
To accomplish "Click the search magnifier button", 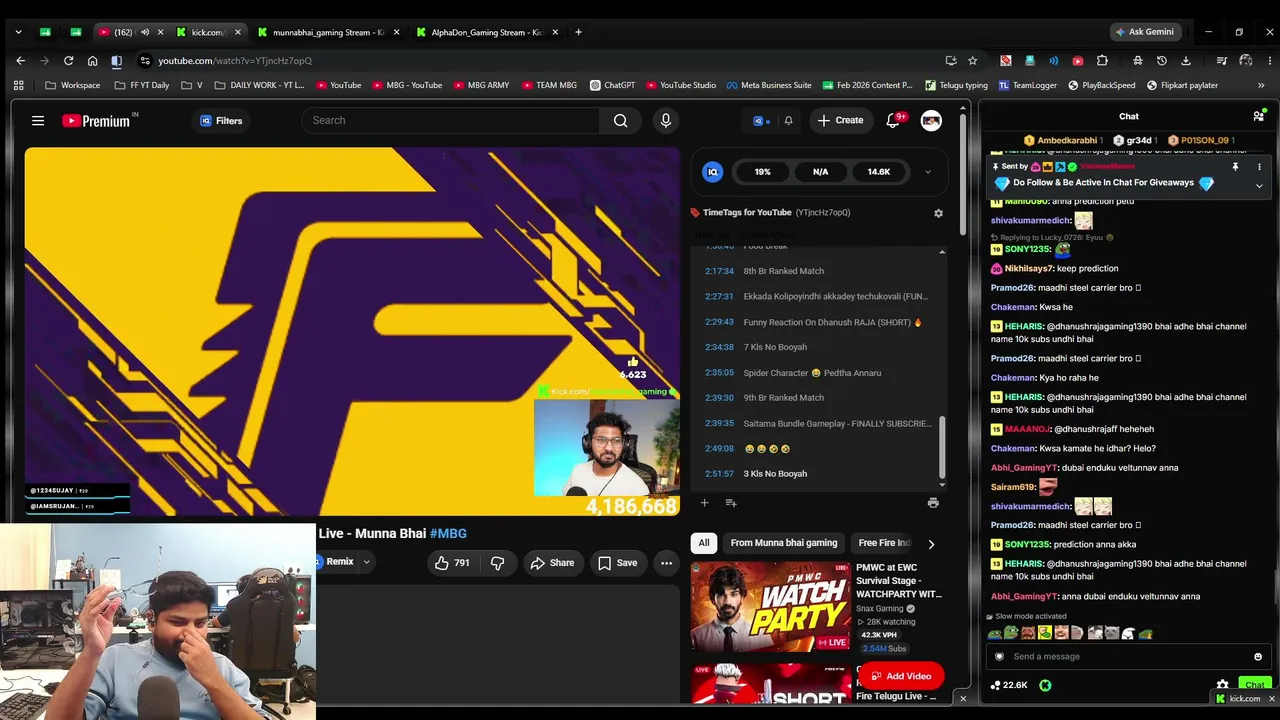I will point(621,121).
